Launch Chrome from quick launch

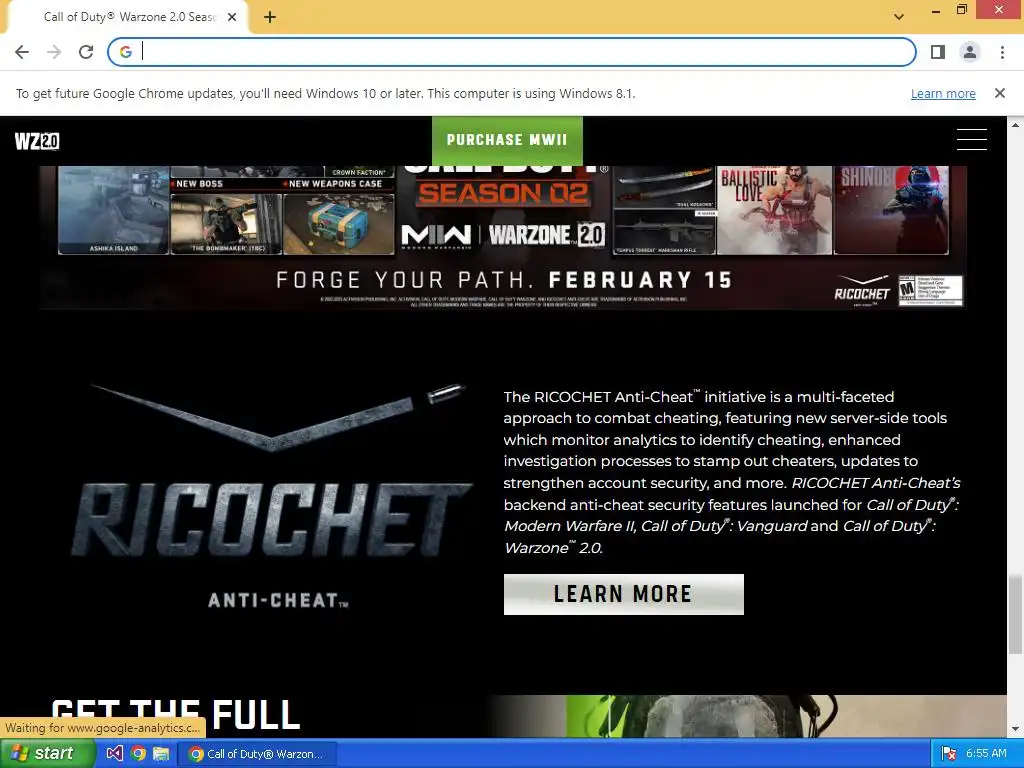pos(138,754)
